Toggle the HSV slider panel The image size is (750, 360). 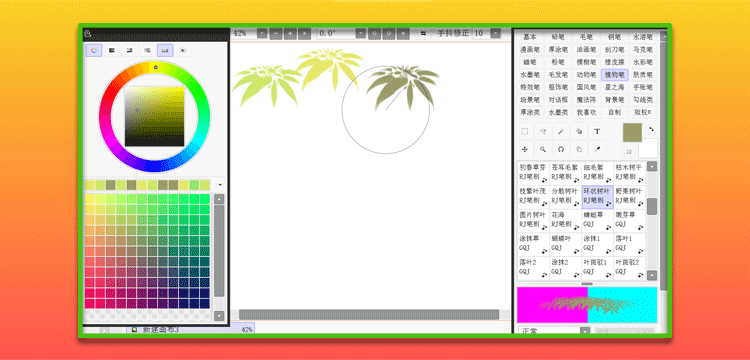(x=130, y=50)
